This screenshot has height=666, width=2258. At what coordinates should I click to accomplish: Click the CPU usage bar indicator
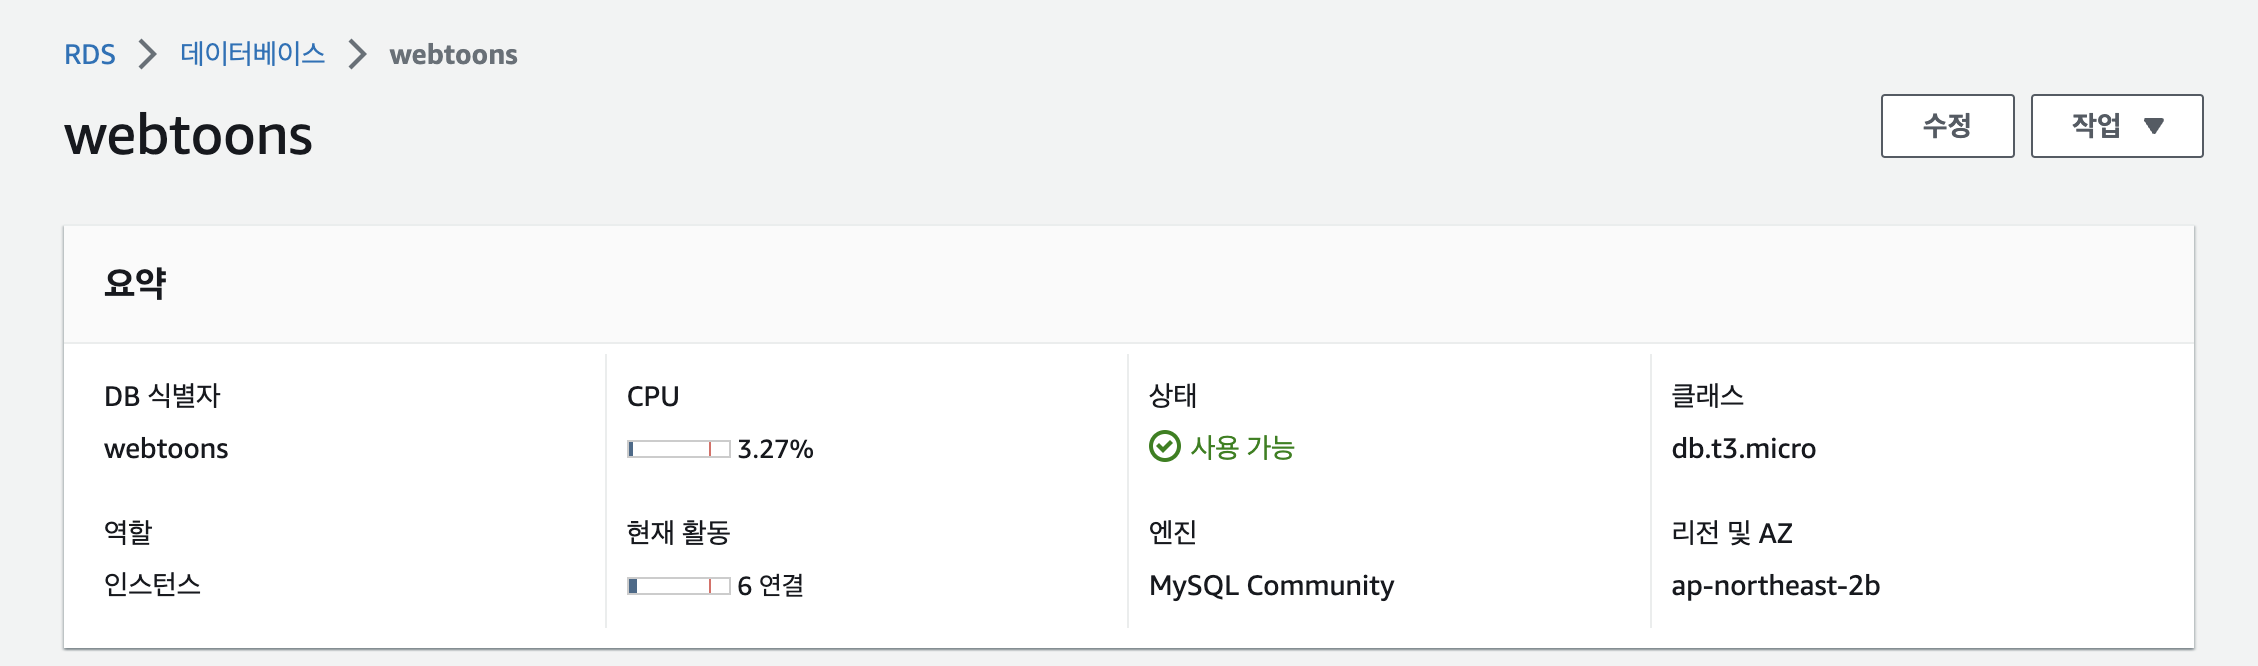click(679, 449)
